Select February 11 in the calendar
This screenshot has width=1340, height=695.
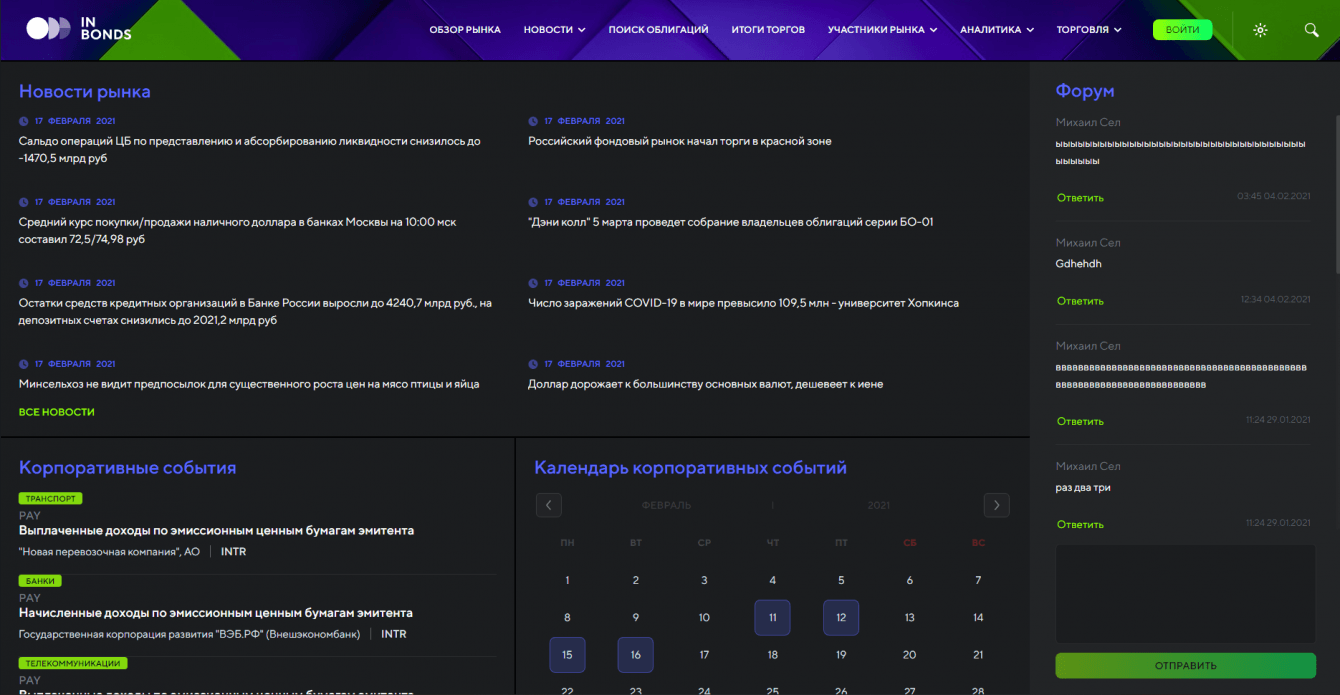pyautogui.click(x=772, y=618)
